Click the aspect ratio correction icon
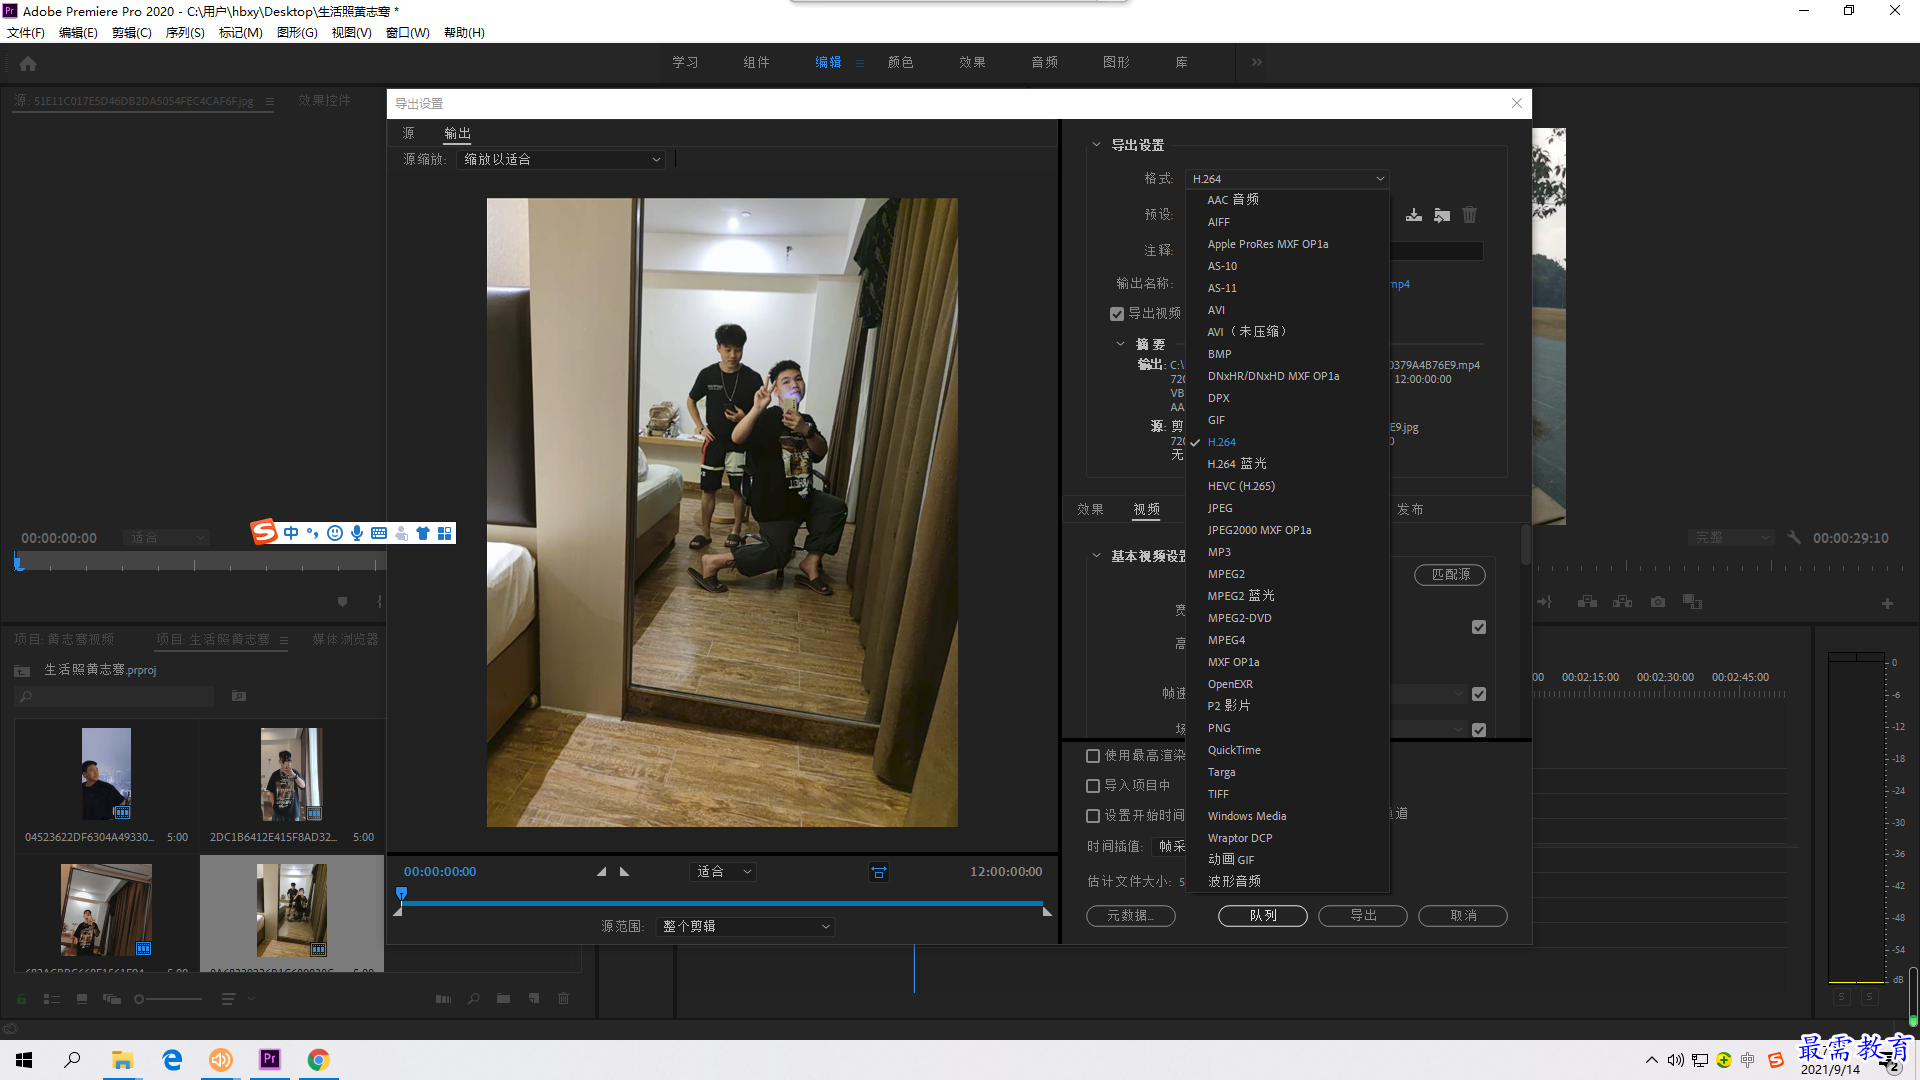 879,872
